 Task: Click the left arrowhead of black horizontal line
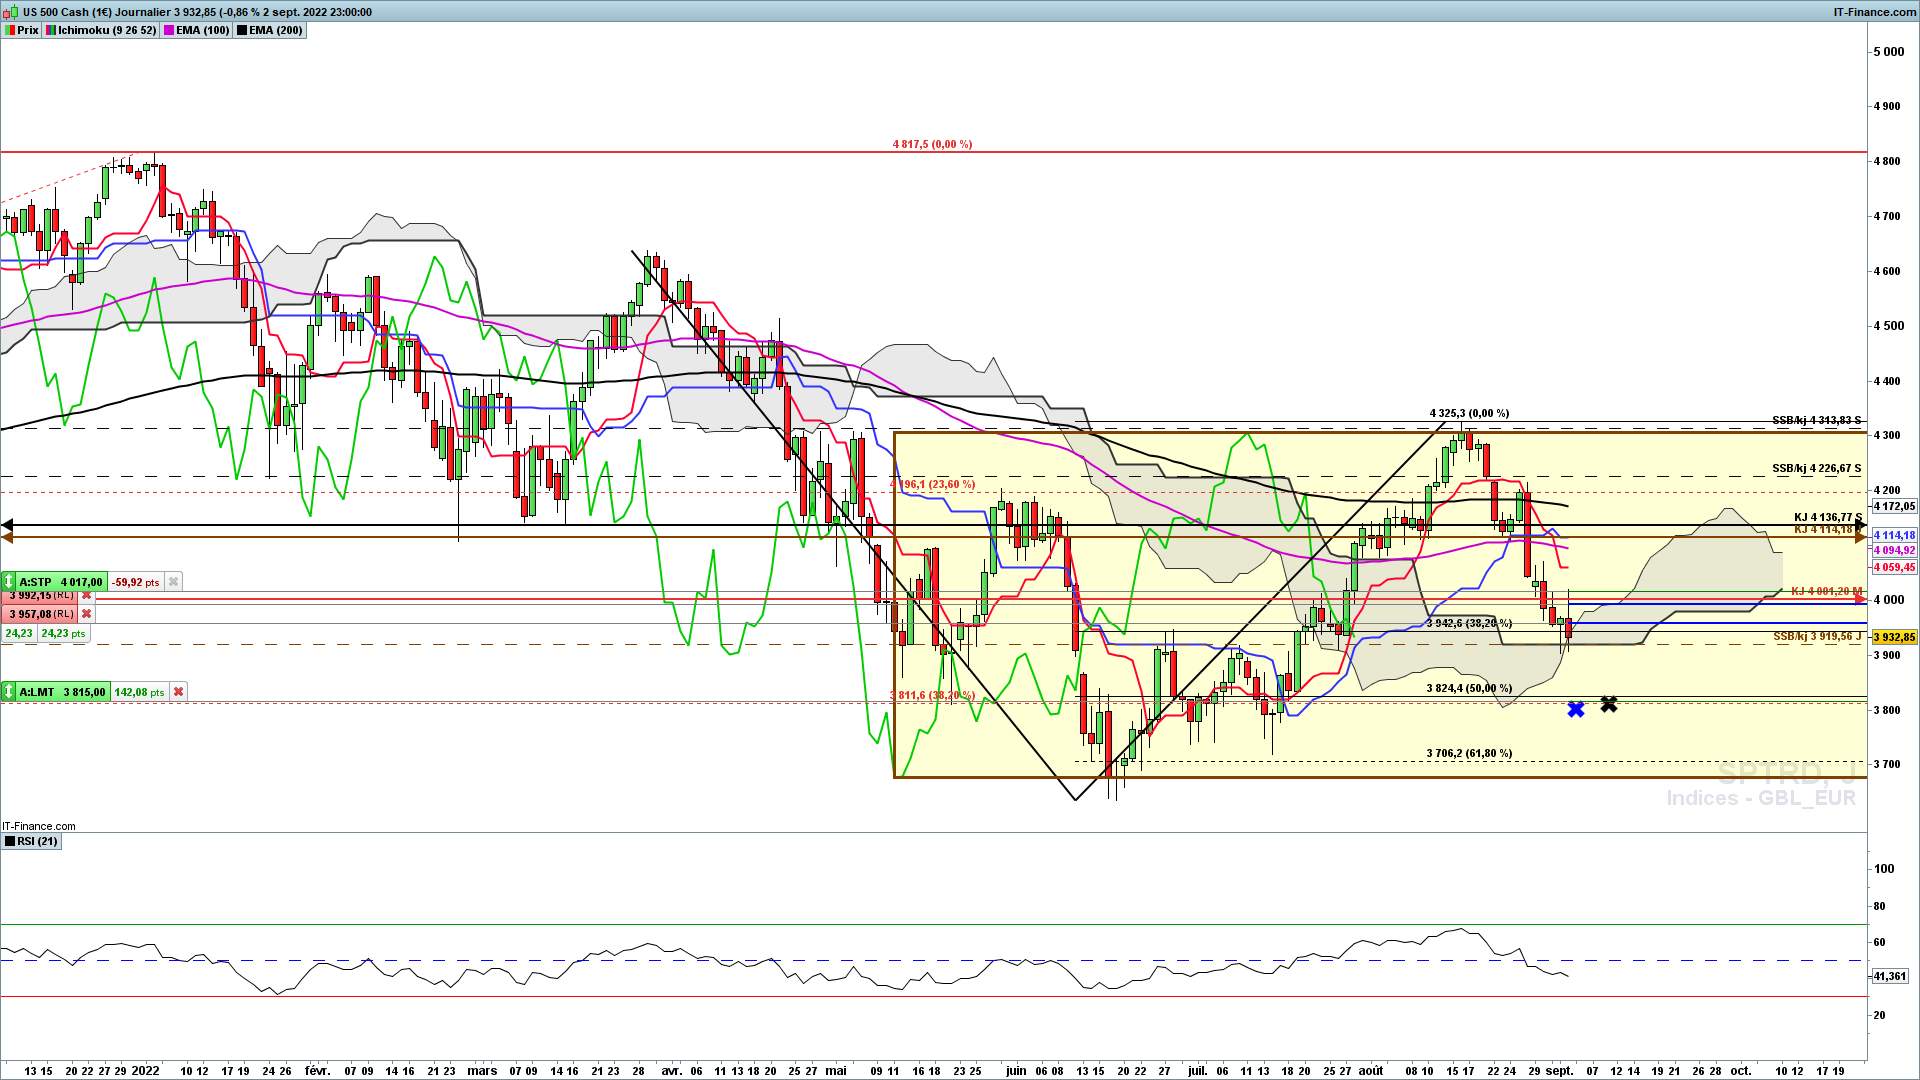click(7, 525)
